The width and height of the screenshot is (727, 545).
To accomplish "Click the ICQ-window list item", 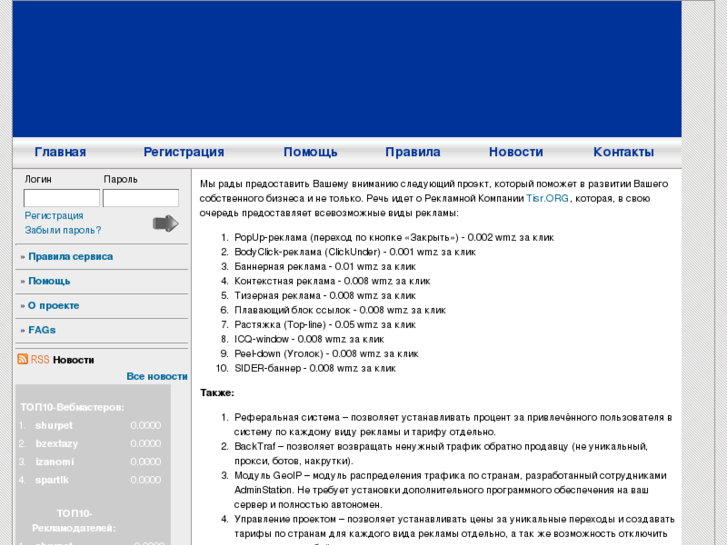I will [309, 339].
